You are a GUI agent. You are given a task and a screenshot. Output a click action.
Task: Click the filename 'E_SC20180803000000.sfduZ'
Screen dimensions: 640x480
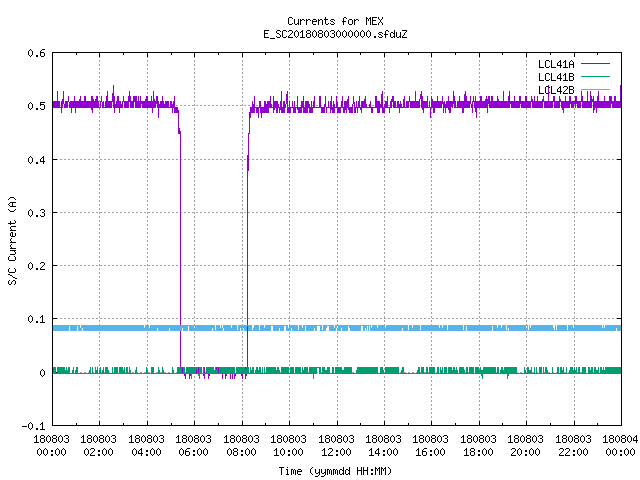point(335,34)
